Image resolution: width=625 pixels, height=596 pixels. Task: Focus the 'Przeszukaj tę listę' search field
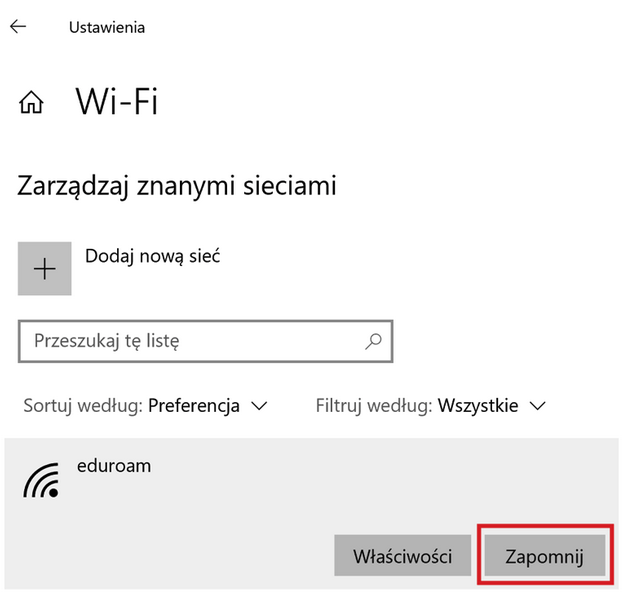tap(190, 341)
